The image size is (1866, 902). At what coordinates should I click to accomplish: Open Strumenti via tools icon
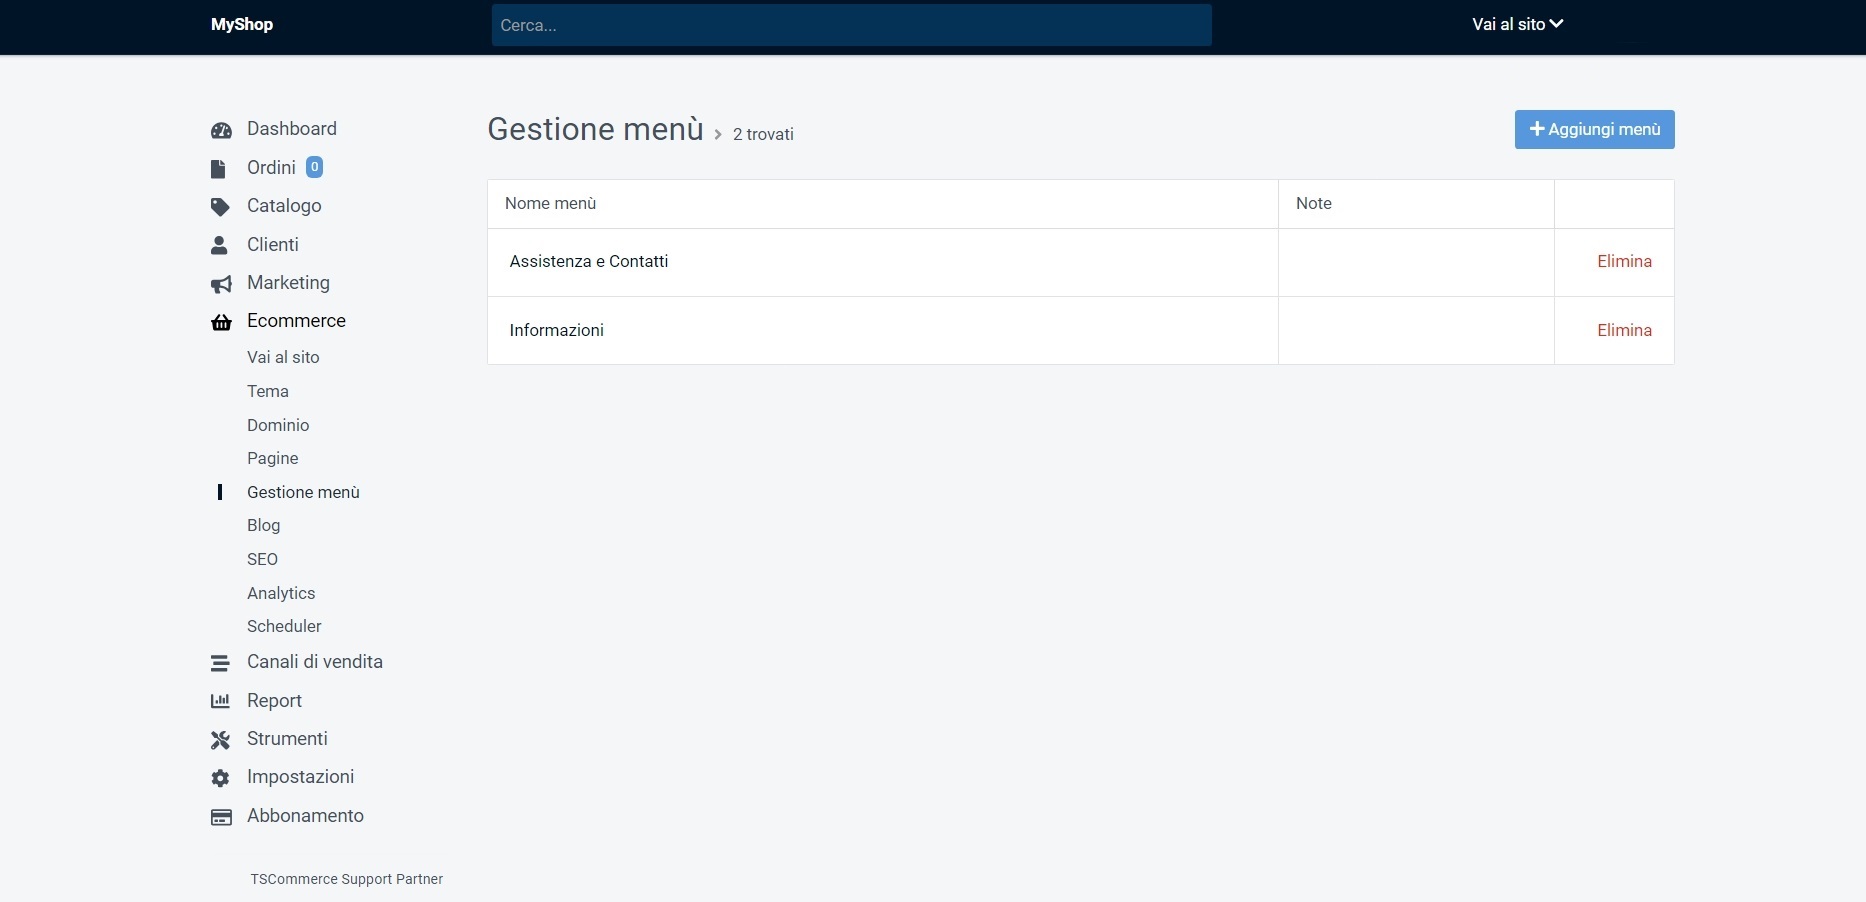click(220, 740)
